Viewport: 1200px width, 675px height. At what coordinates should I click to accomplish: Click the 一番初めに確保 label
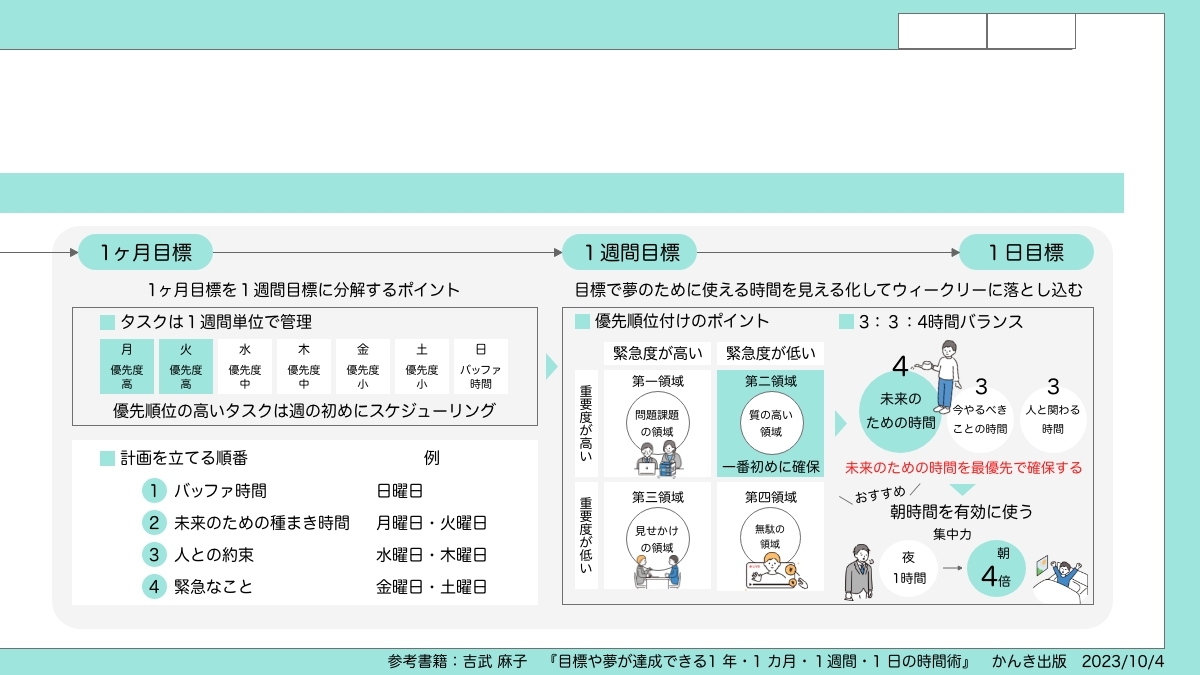tap(772, 466)
